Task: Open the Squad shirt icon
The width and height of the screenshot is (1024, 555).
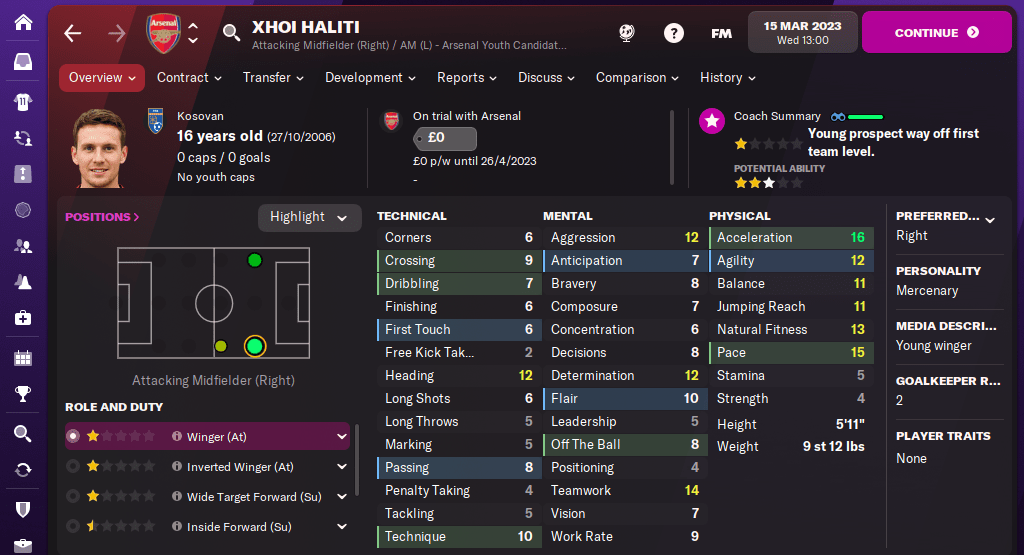Action: coord(23,101)
